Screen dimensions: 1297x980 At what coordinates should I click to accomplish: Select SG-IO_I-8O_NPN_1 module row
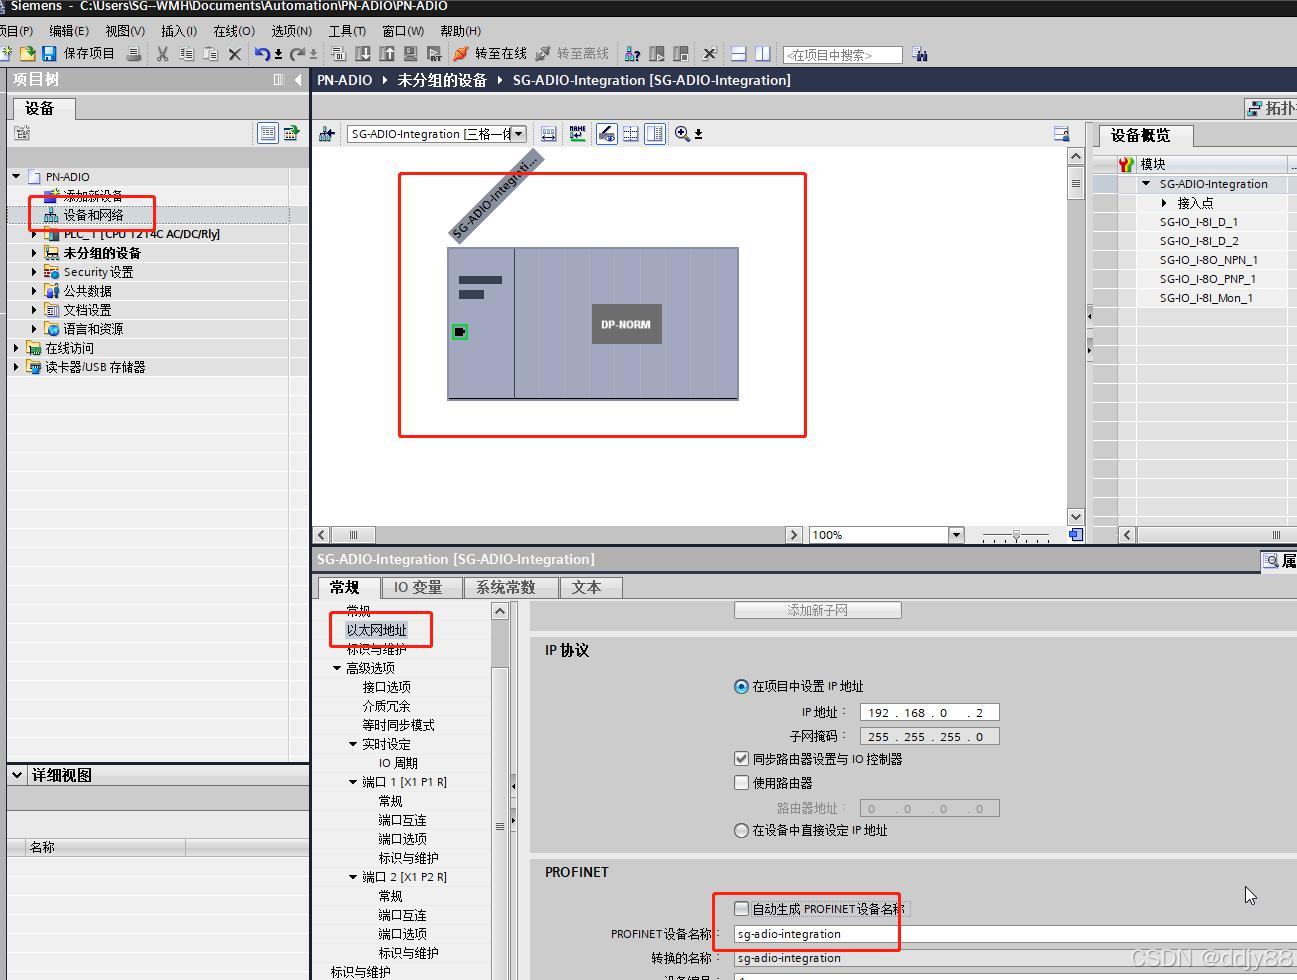(x=1209, y=260)
